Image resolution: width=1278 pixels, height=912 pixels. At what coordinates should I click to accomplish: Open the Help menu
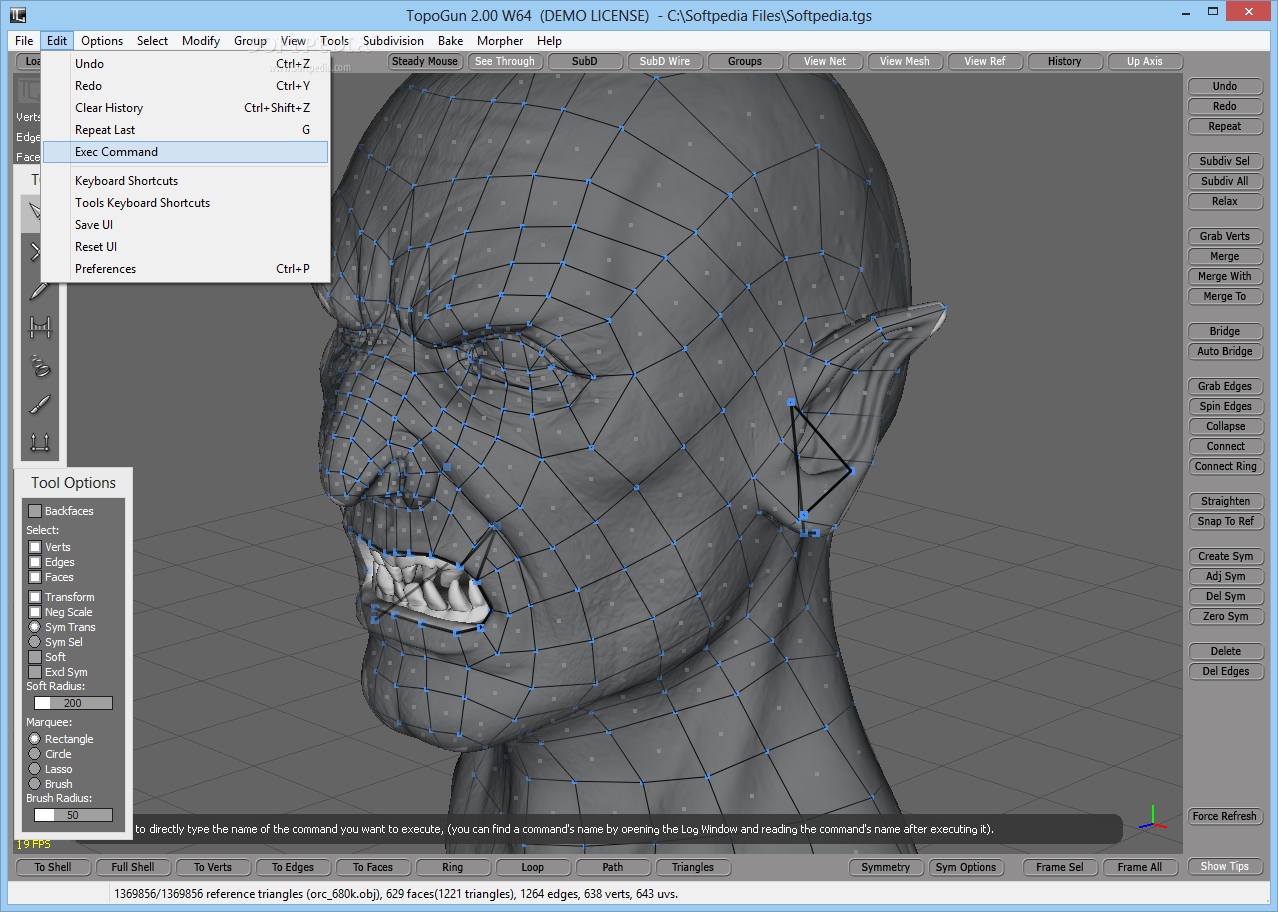(549, 41)
